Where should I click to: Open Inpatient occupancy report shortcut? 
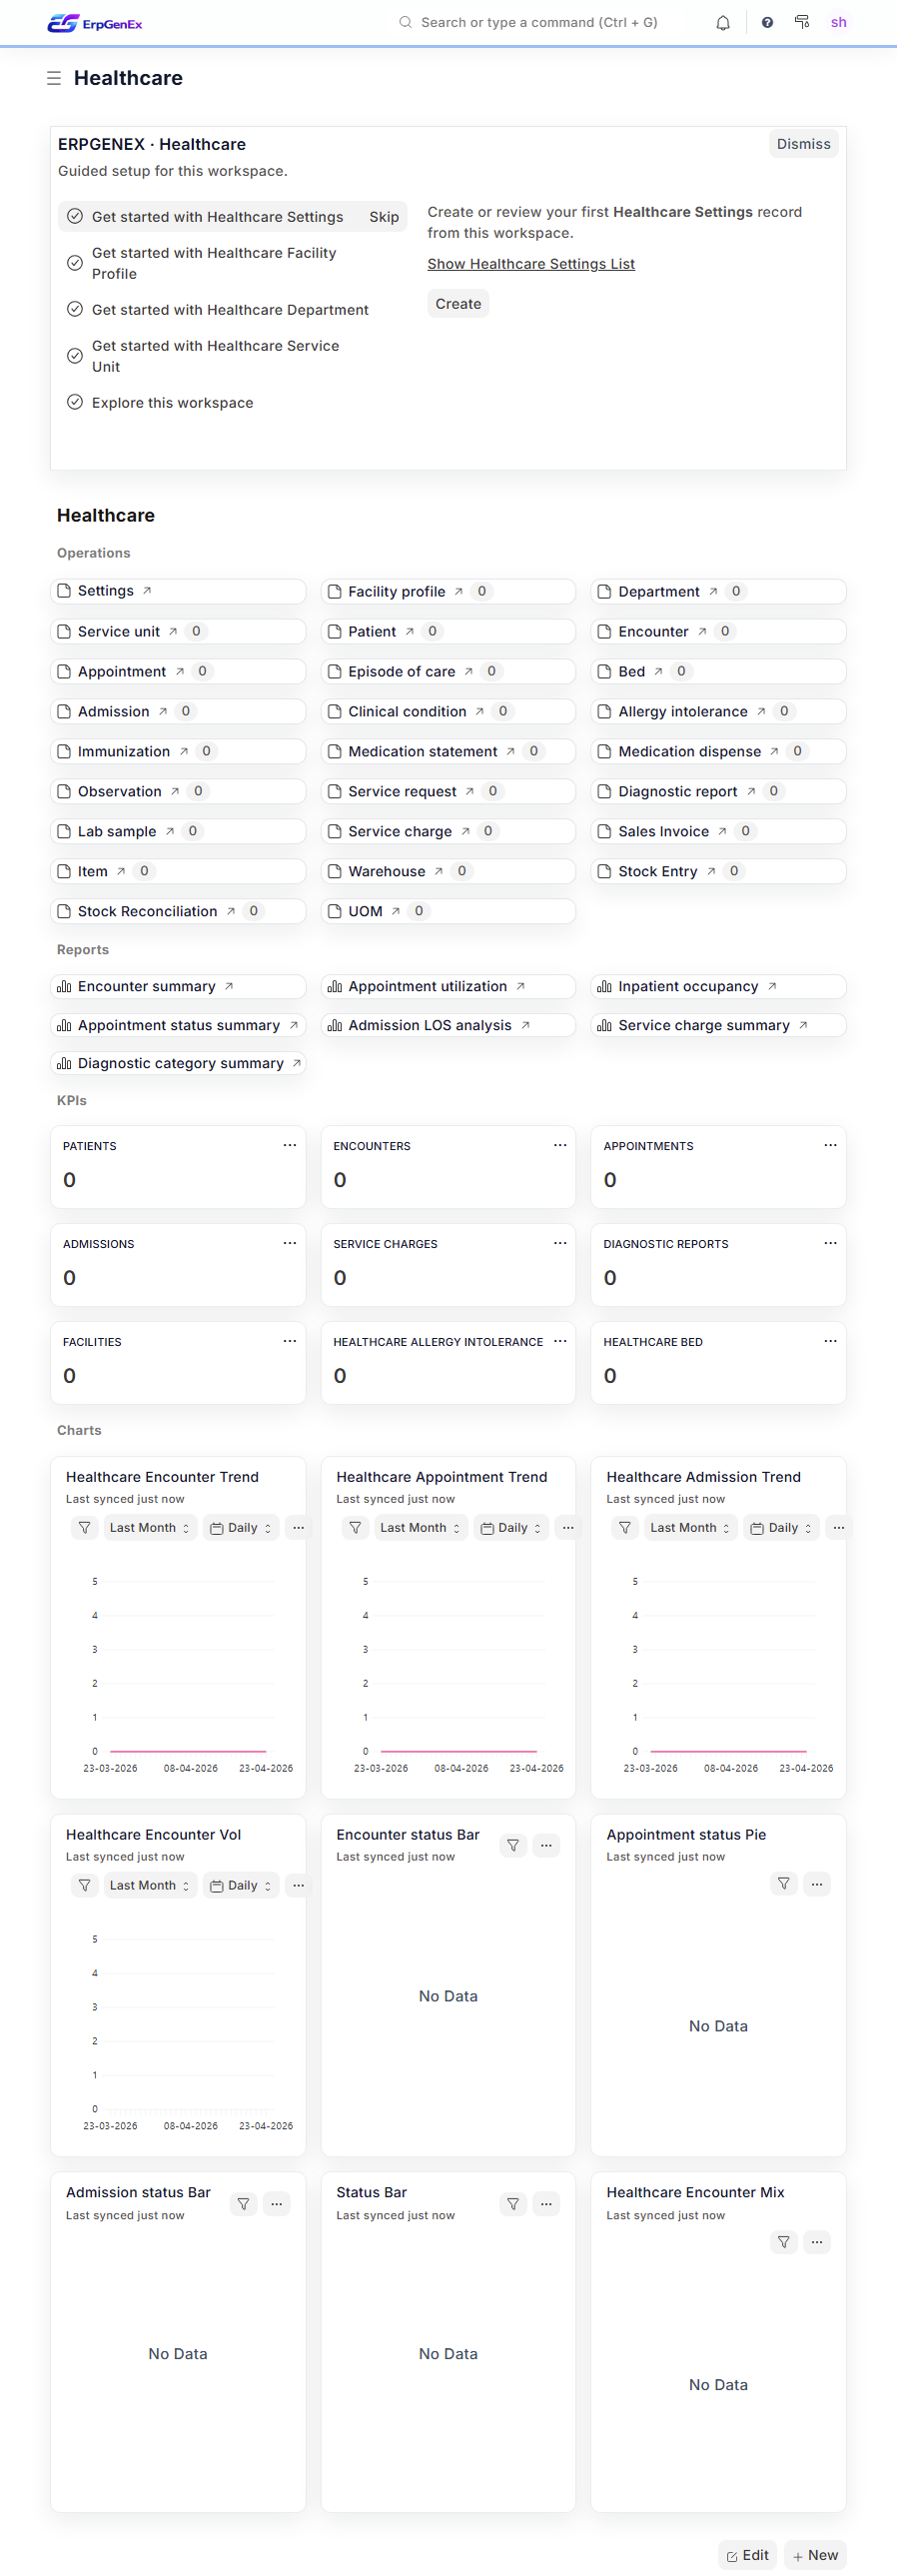(x=687, y=986)
